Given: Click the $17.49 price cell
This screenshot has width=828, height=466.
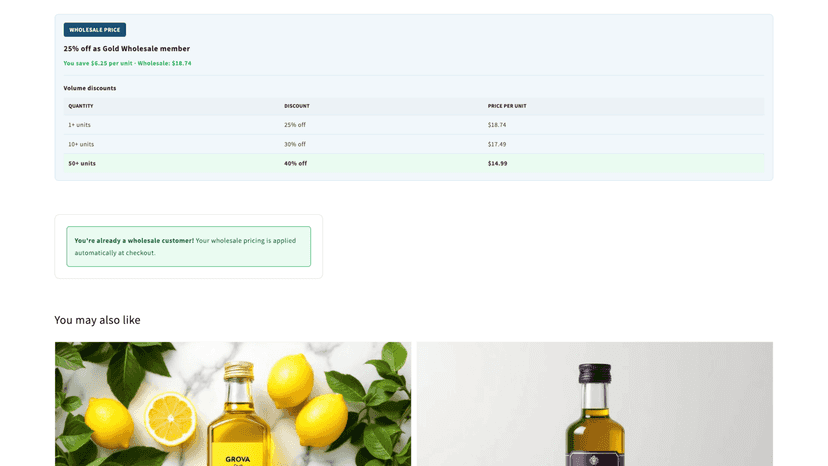Looking at the screenshot, I should point(497,144).
